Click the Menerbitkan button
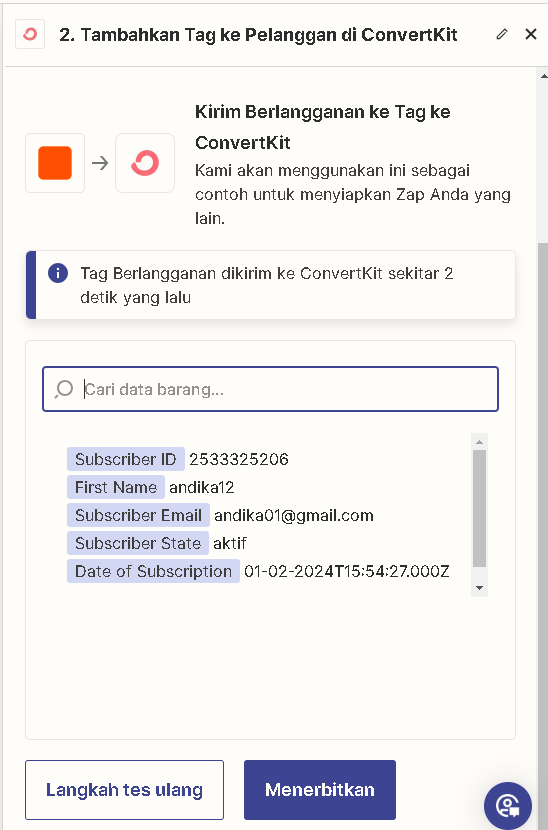The width and height of the screenshot is (548, 830). pos(320,790)
